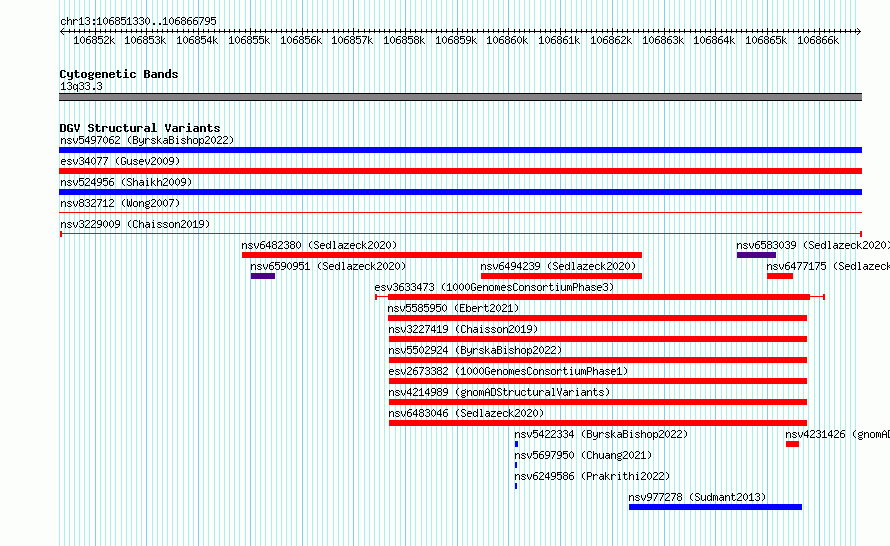Click the chr13:106851330..106866795 region text
The width and height of the screenshot is (890, 546).
138,21
